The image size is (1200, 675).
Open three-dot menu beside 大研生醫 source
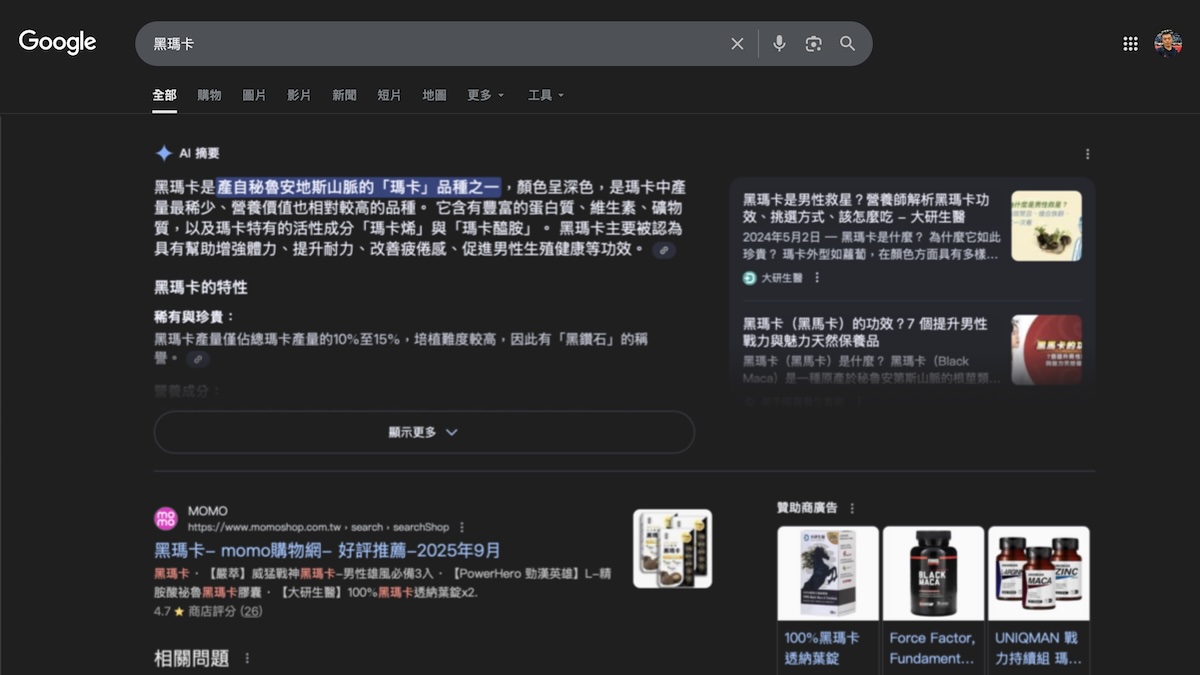[x=817, y=278]
